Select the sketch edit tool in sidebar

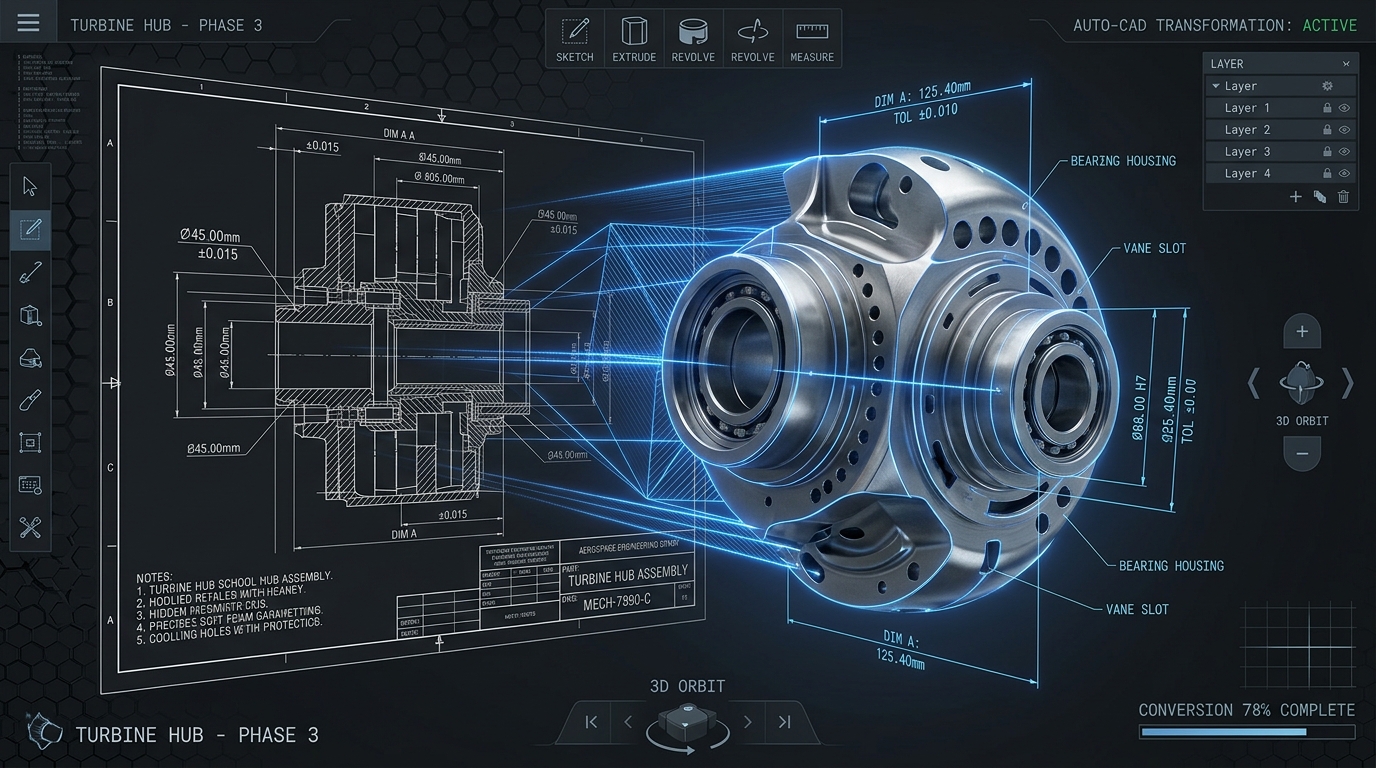tap(30, 230)
